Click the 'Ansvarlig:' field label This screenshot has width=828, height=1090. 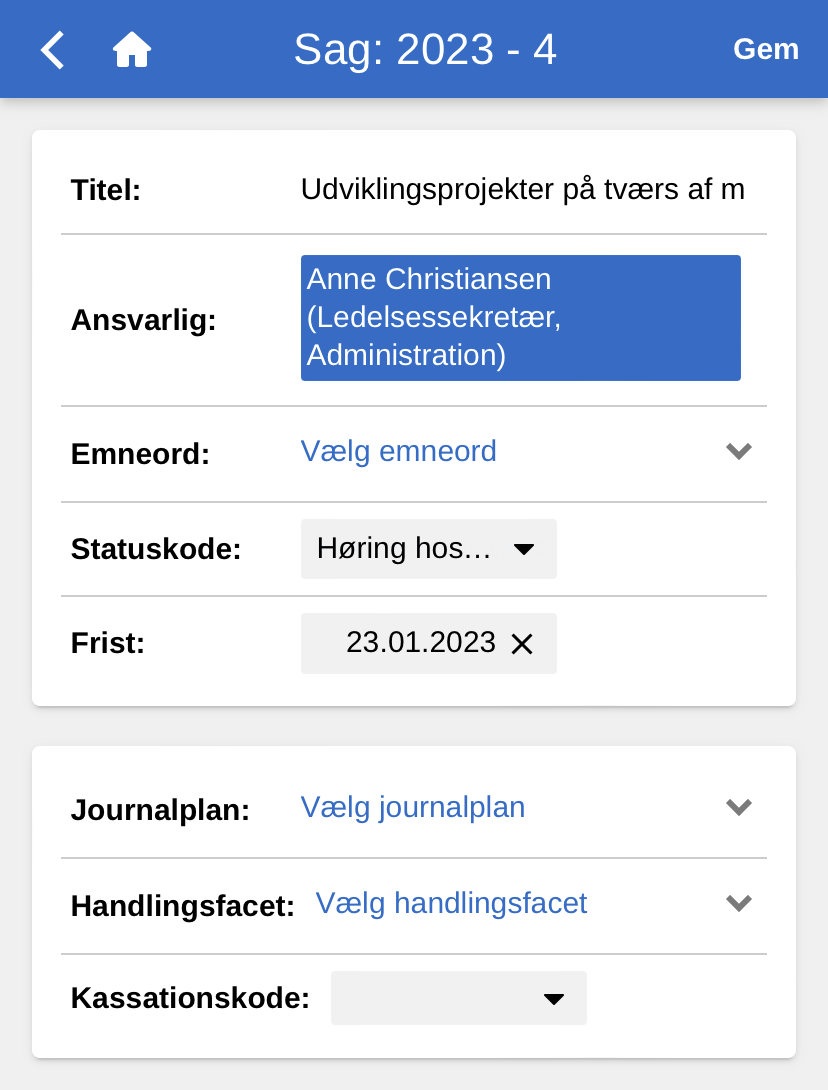[144, 320]
